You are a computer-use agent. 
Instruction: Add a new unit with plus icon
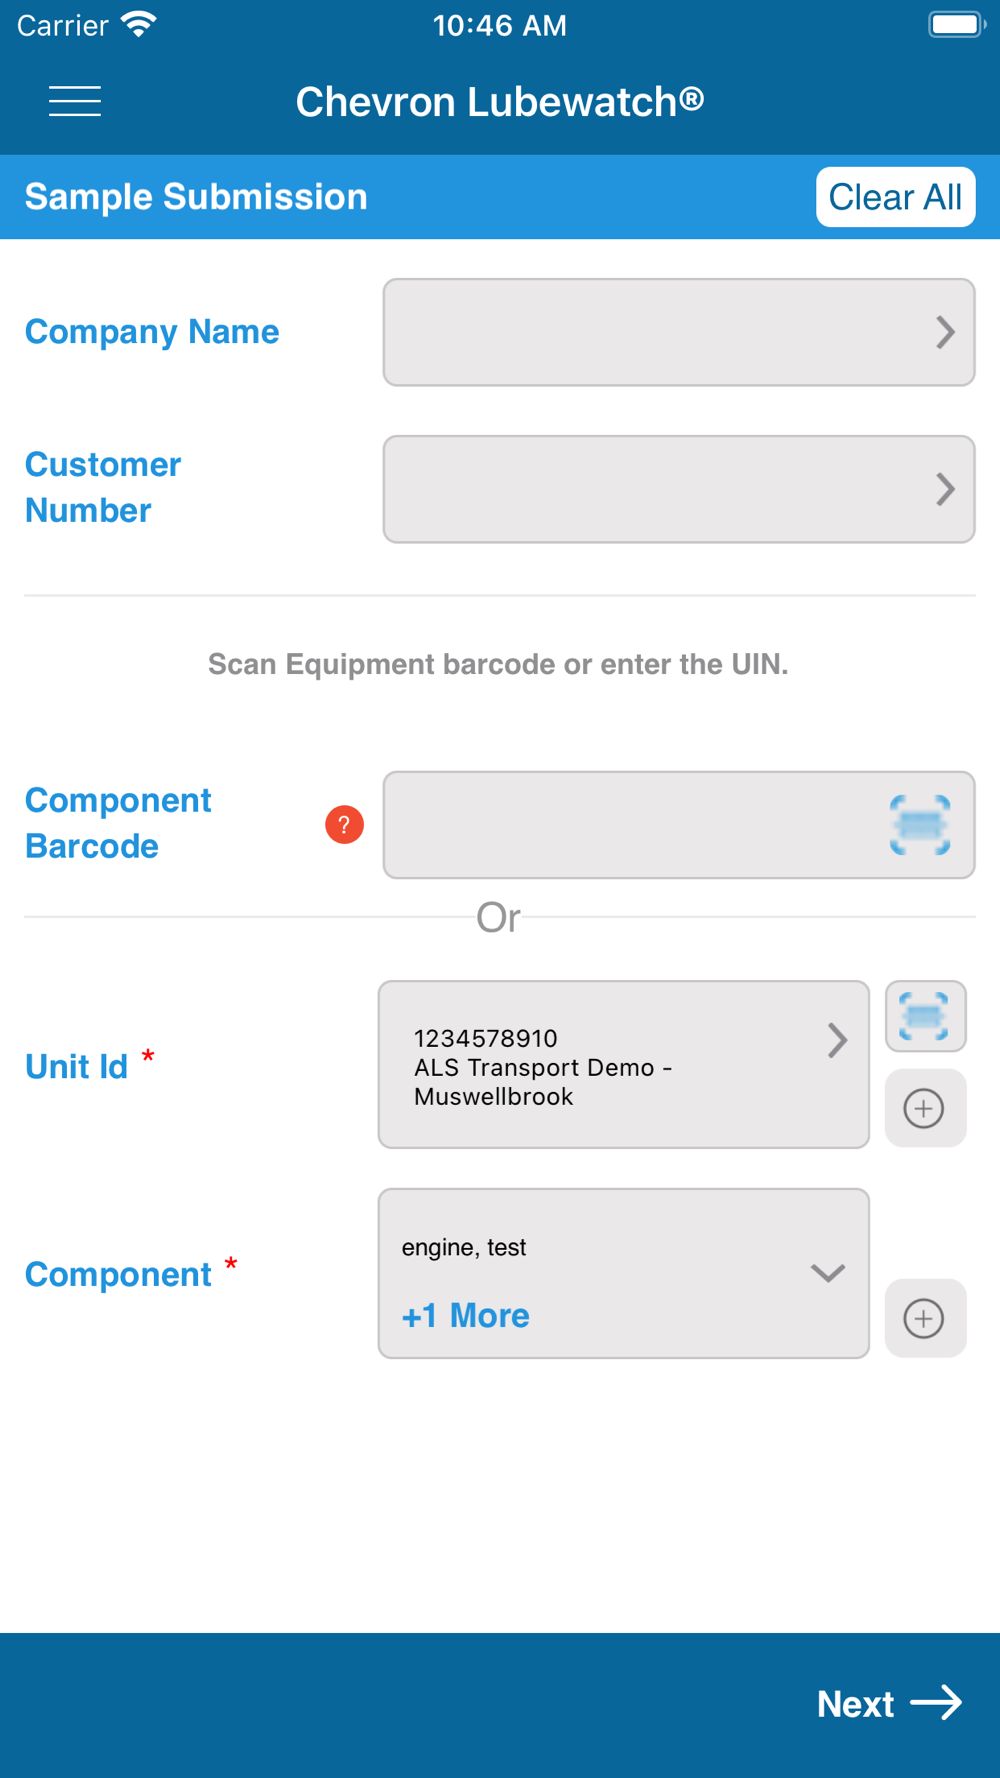click(925, 1108)
